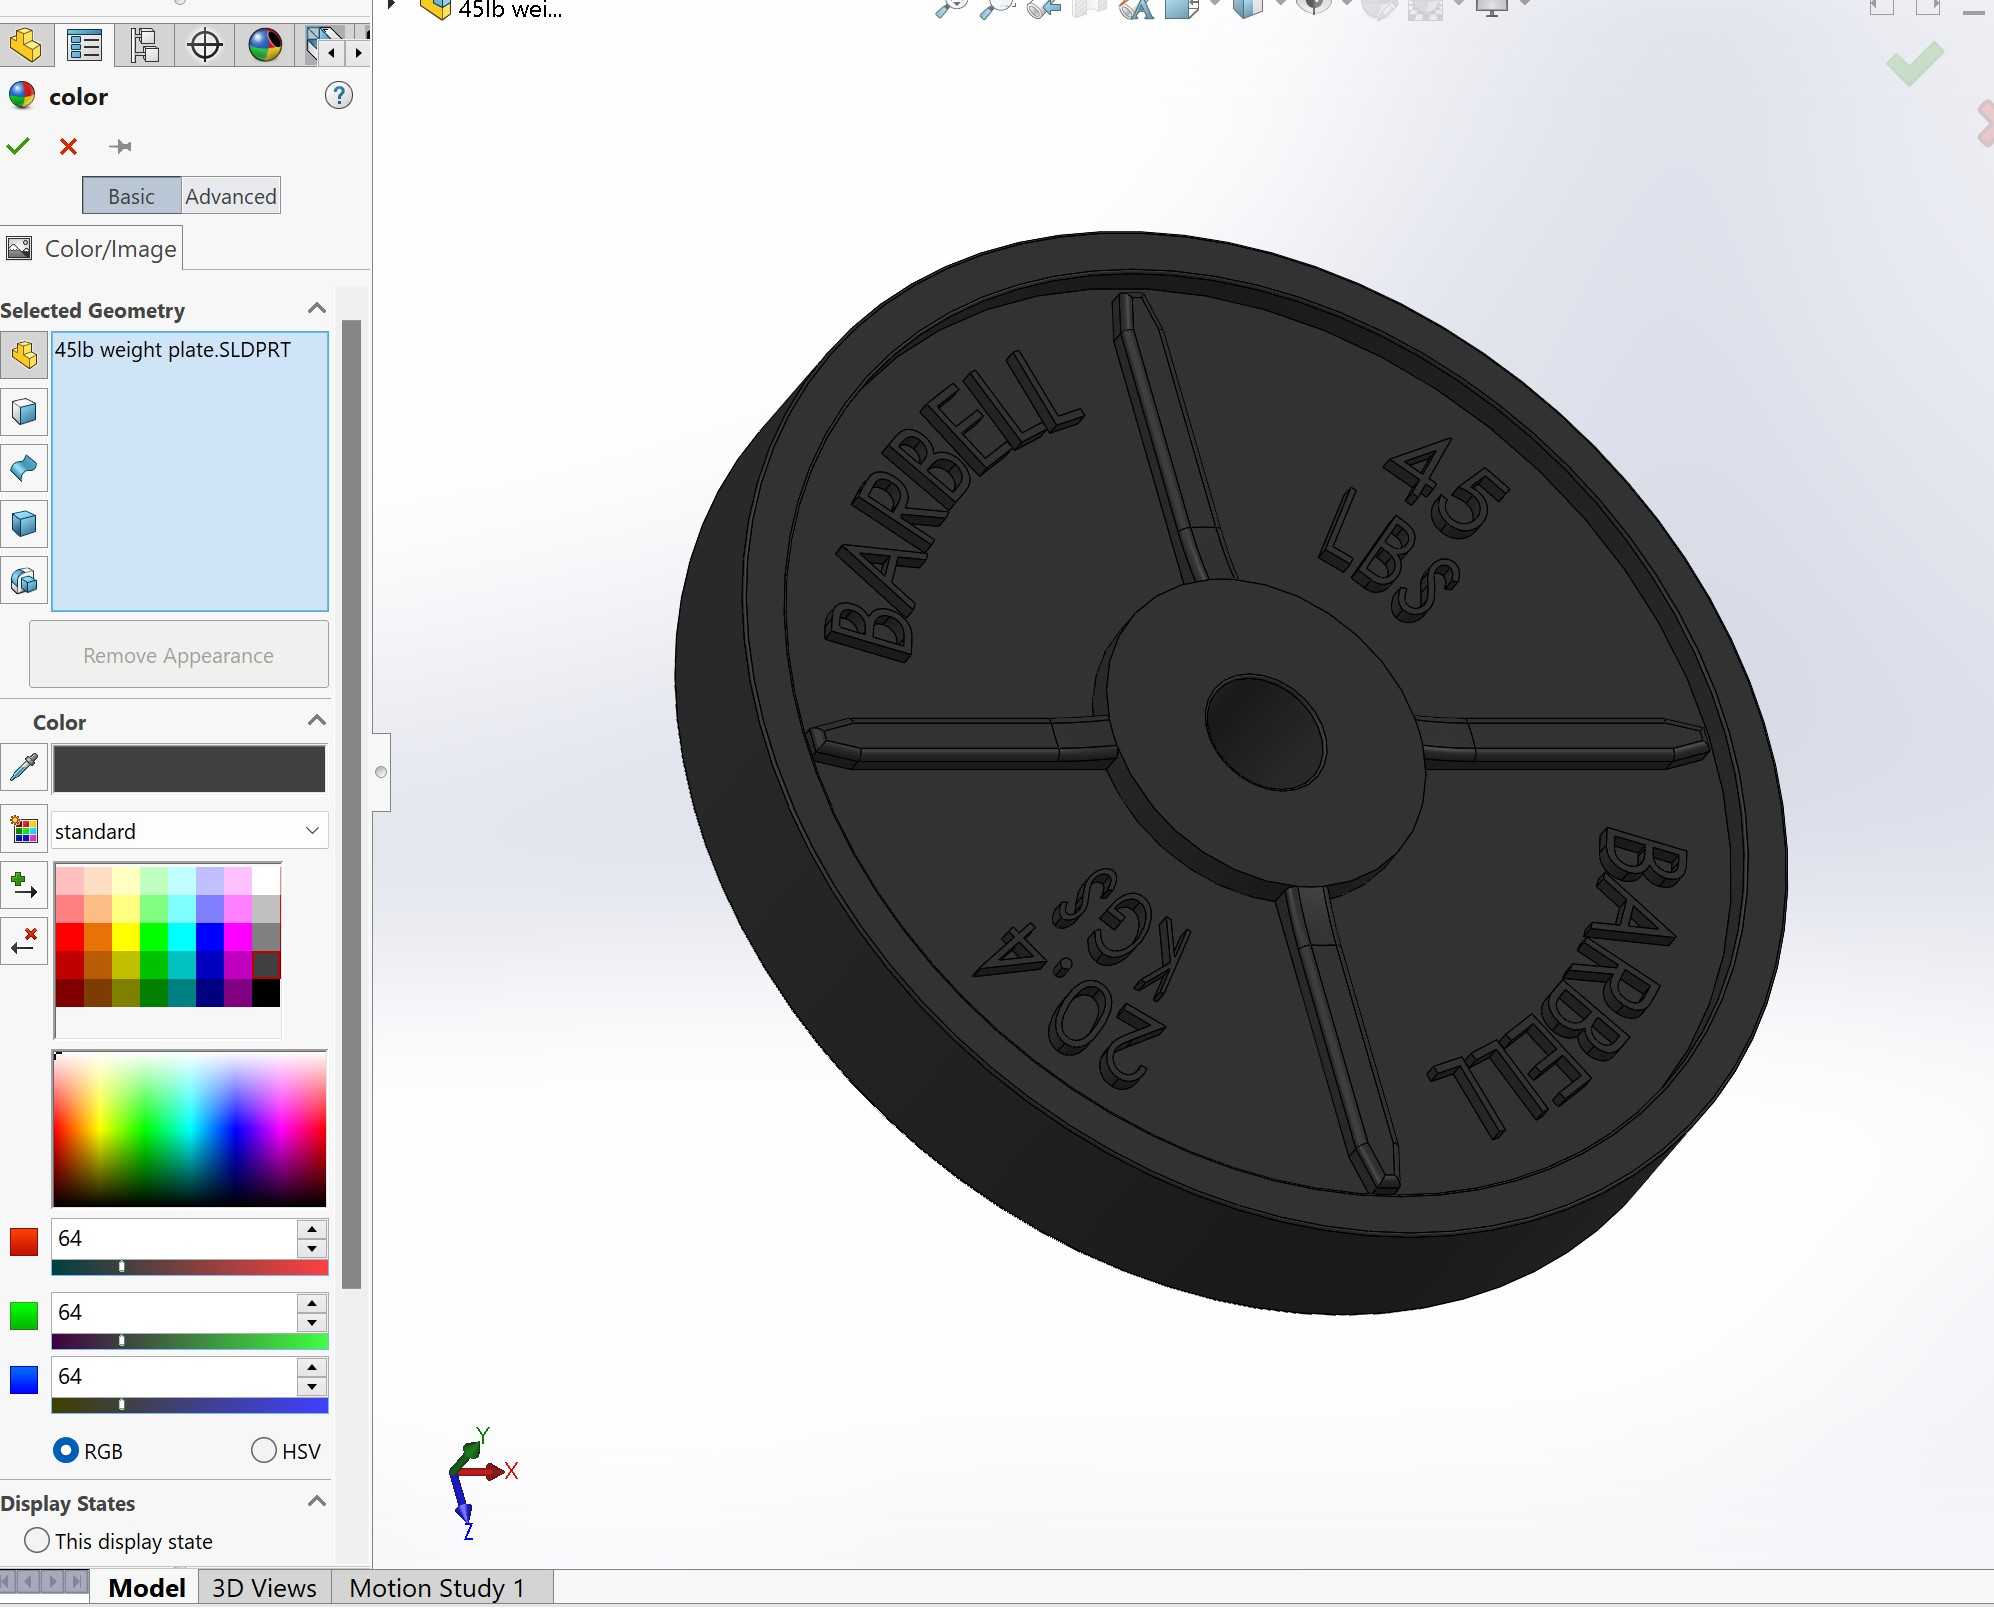The image size is (1994, 1608).
Task: Select 45lb weight plate.SLDPRT in geometry list
Action: coord(173,350)
